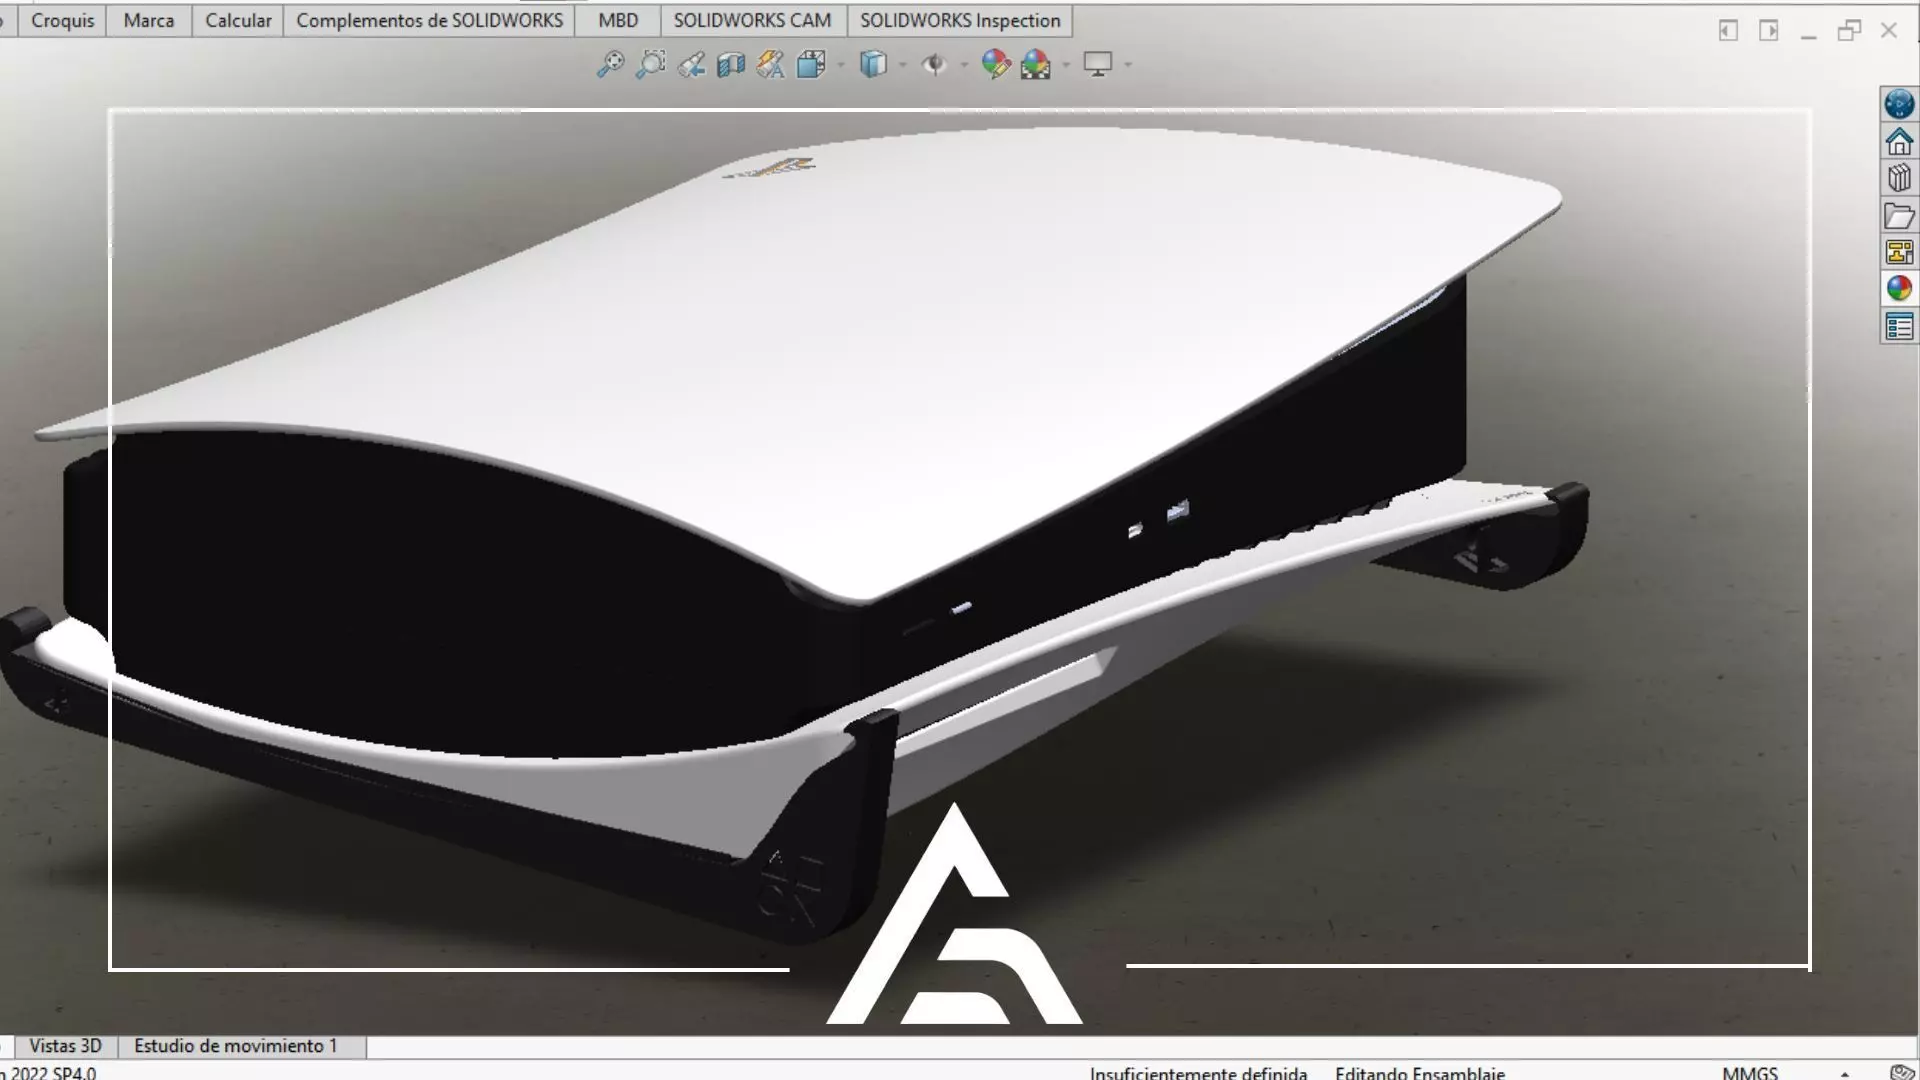Open the Dynamic Annotation Views icon
This screenshot has height=1080, width=1920.
[771, 65]
